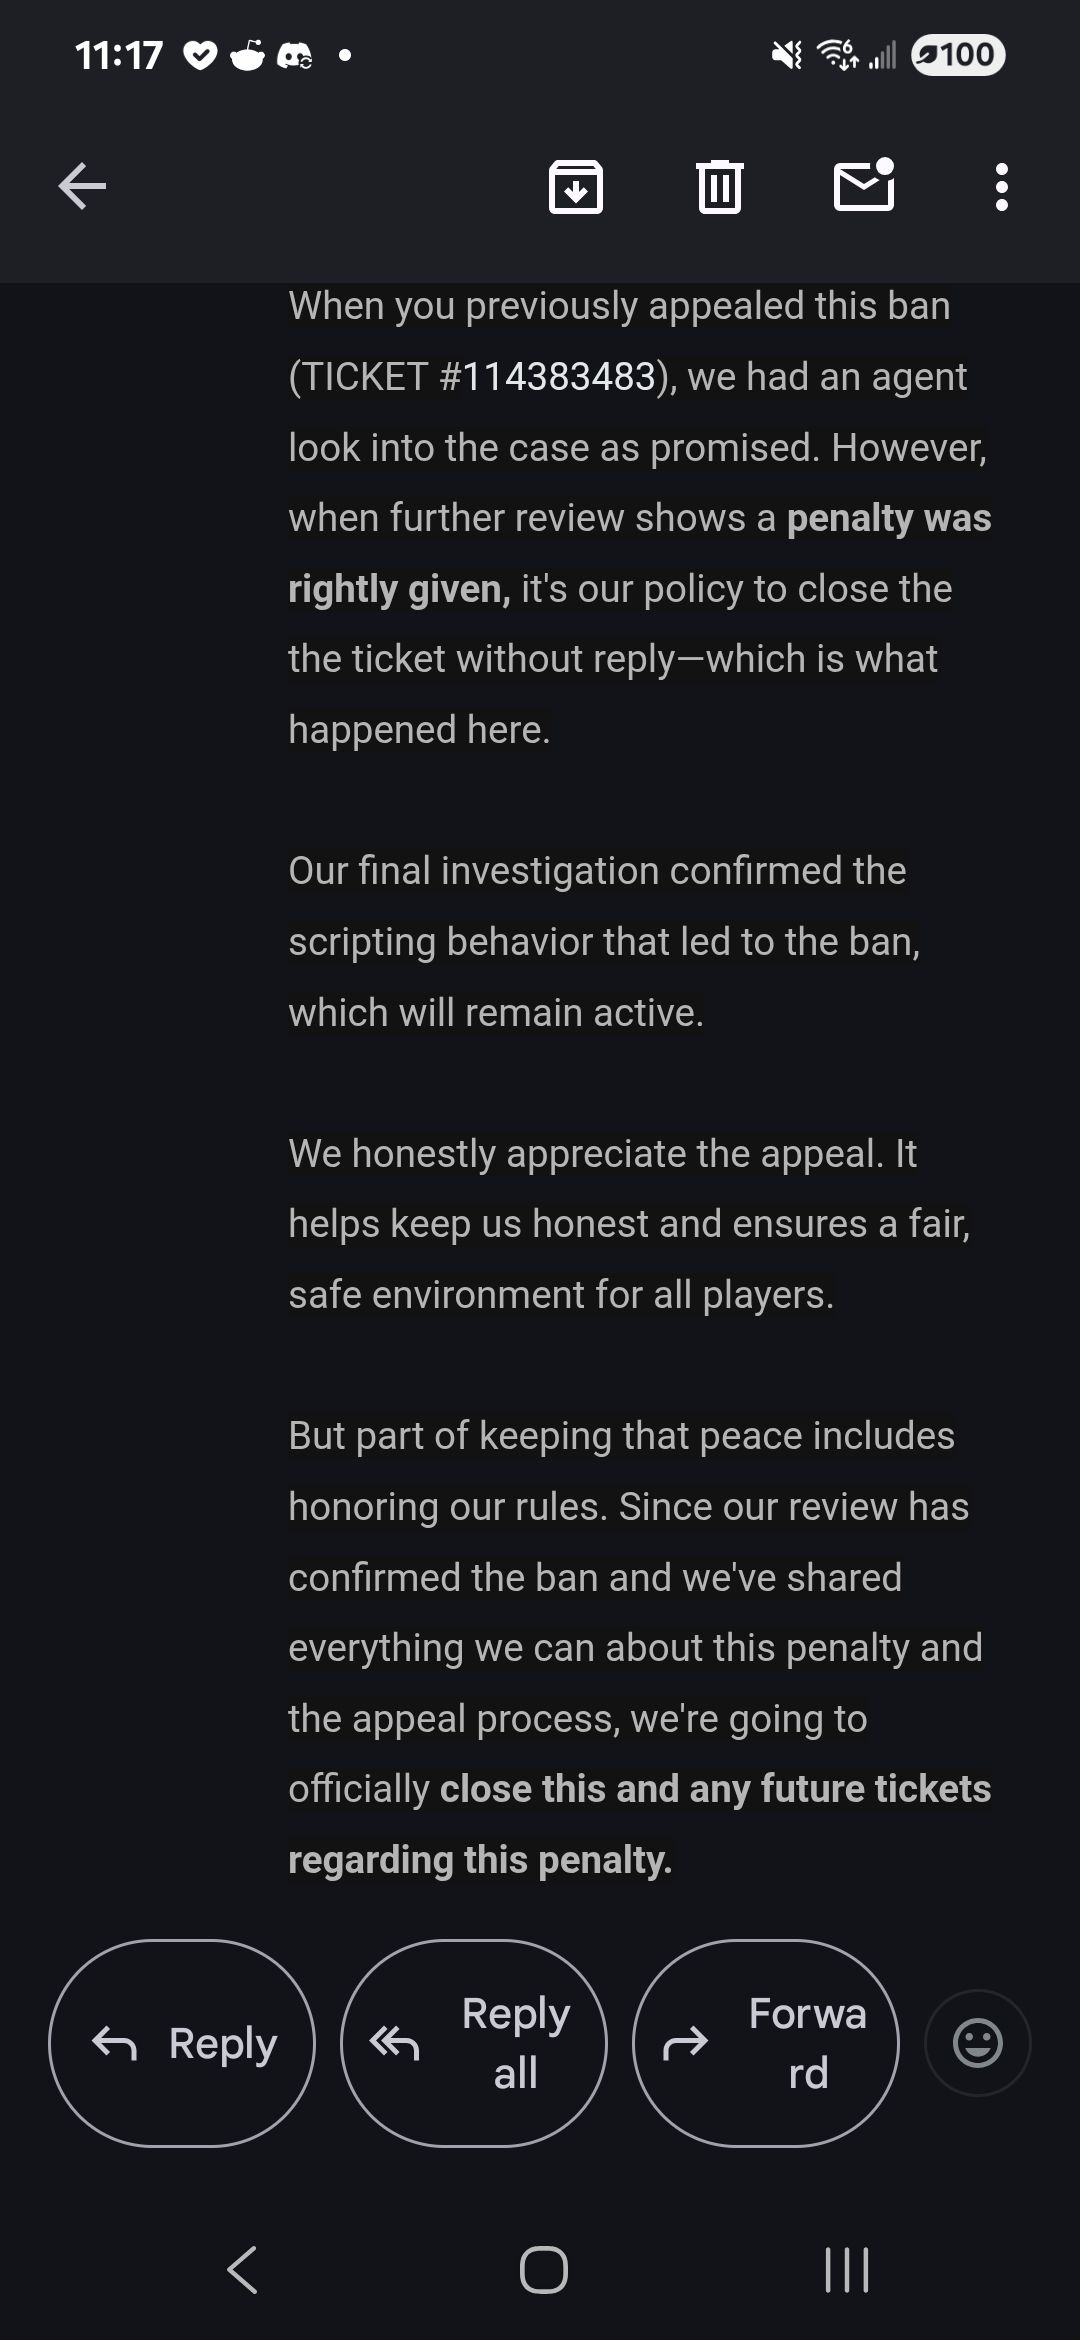Screen dimensions: 1080x2340
Task: Tap the Discord notification icon in the status bar
Action: tap(294, 56)
